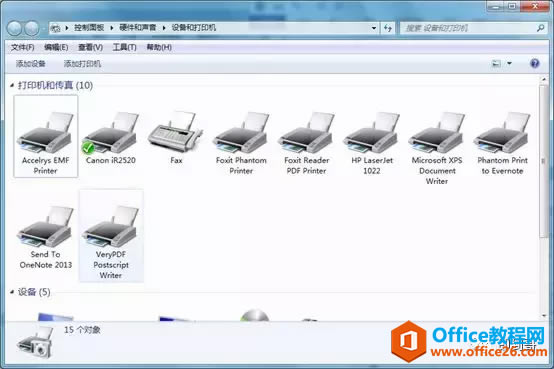Go forward with the Forward arrow button
Viewport: 554px width, 369px height.
pos(31,28)
